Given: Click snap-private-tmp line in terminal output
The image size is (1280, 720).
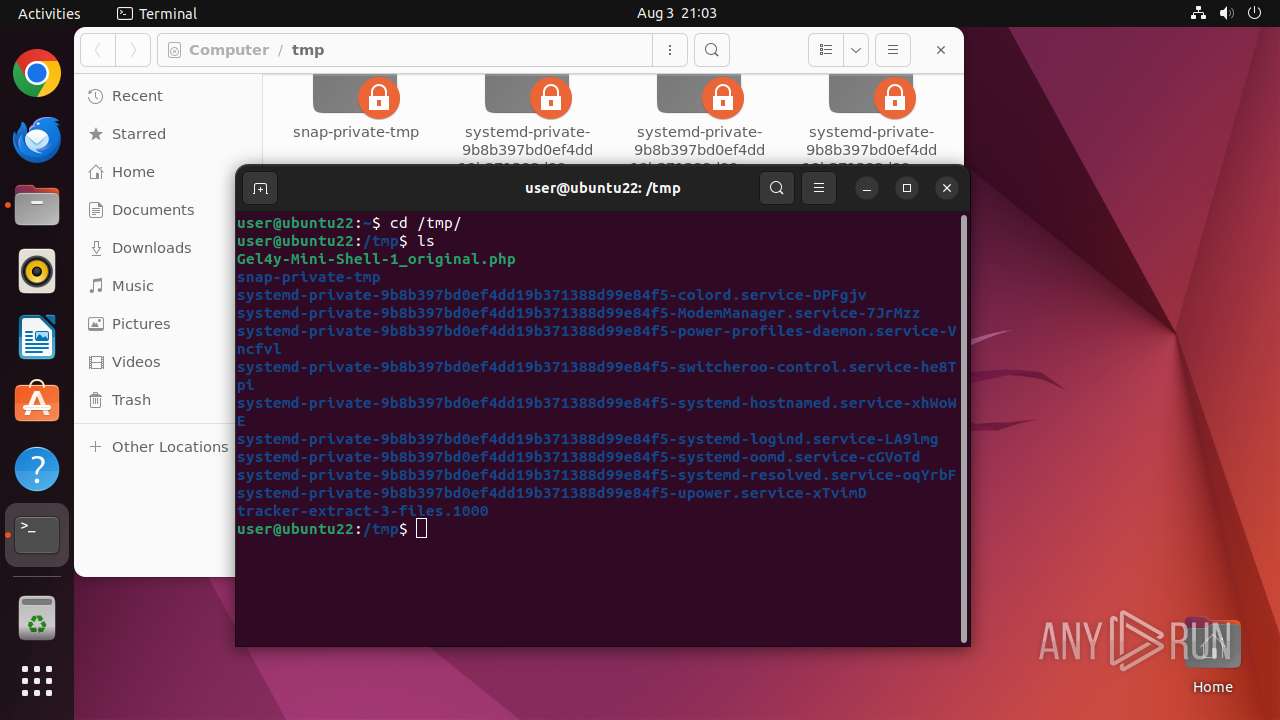Looking at the screenshot, I should (309, 277).
